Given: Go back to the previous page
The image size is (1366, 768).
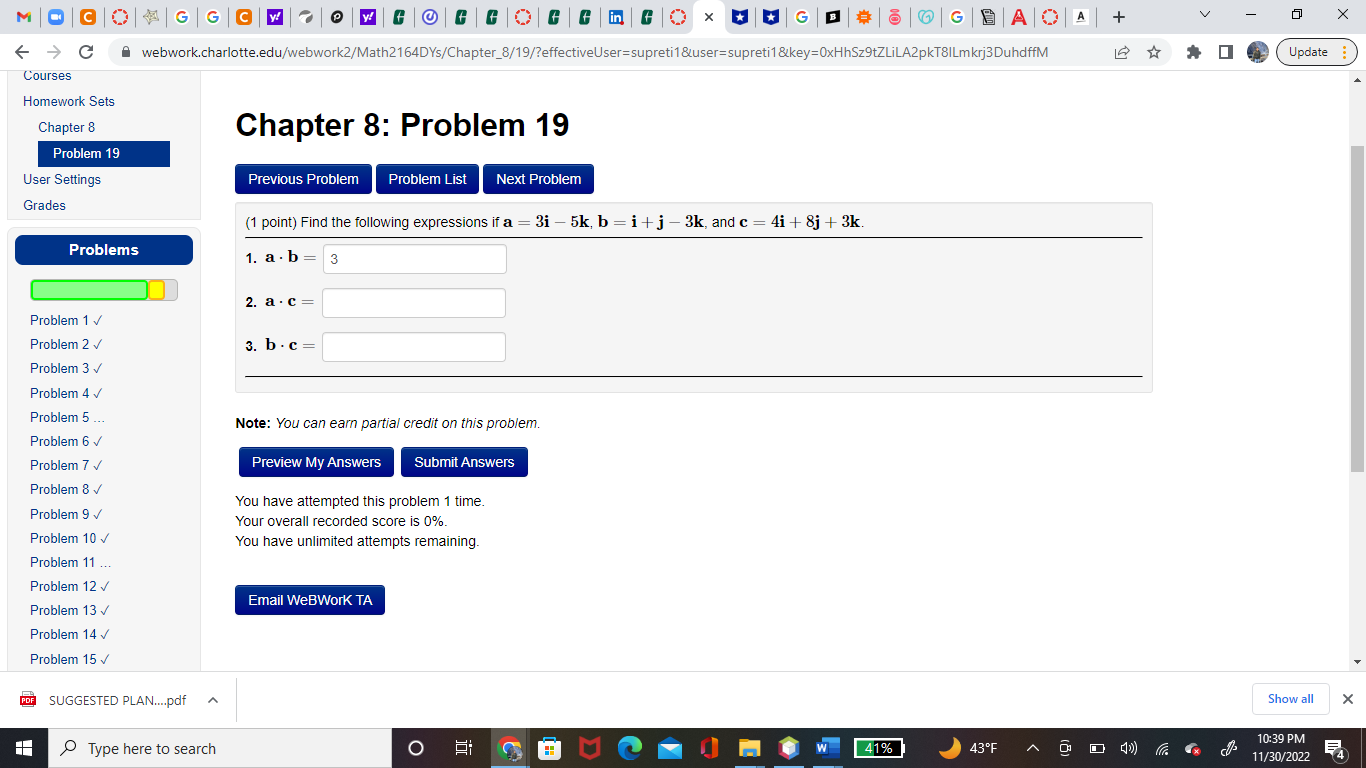Looking at the screenshot, I should pyautogui.click(x=22, y=52).
